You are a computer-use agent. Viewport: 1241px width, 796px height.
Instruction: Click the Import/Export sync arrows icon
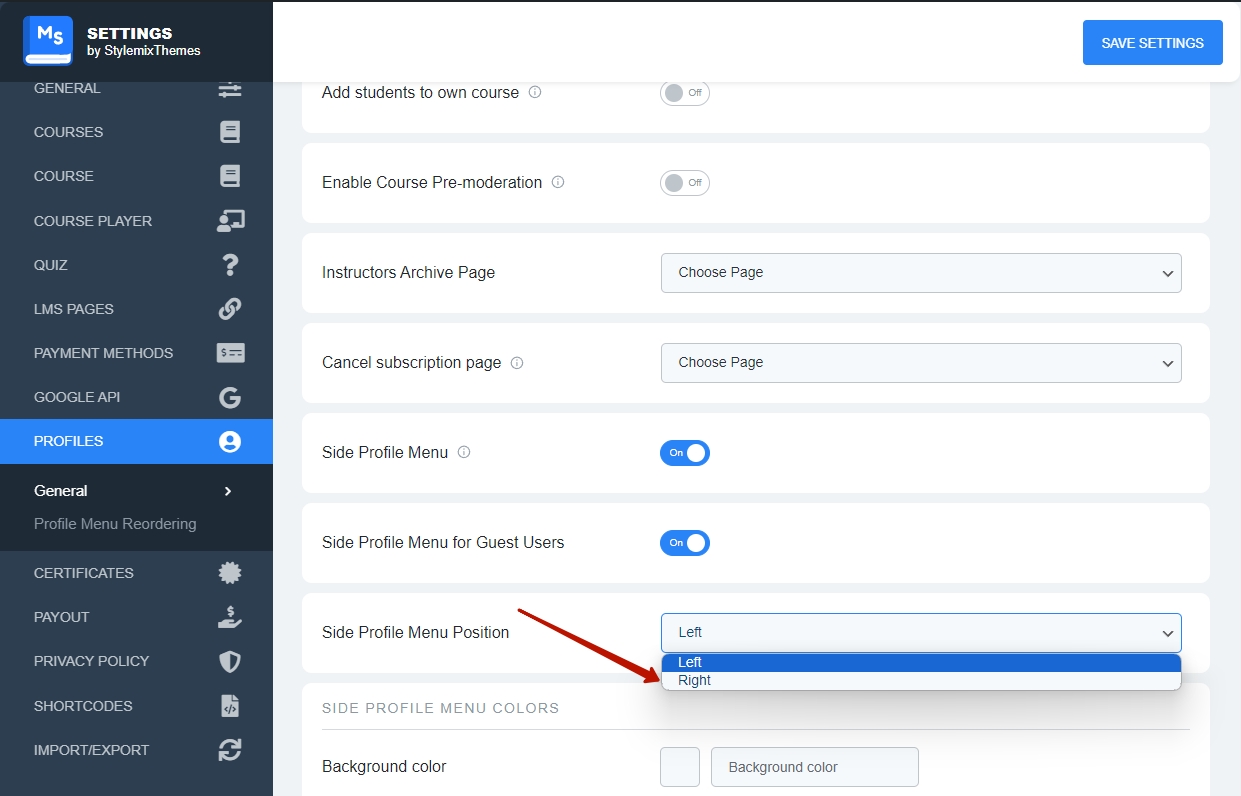[230, 750]
